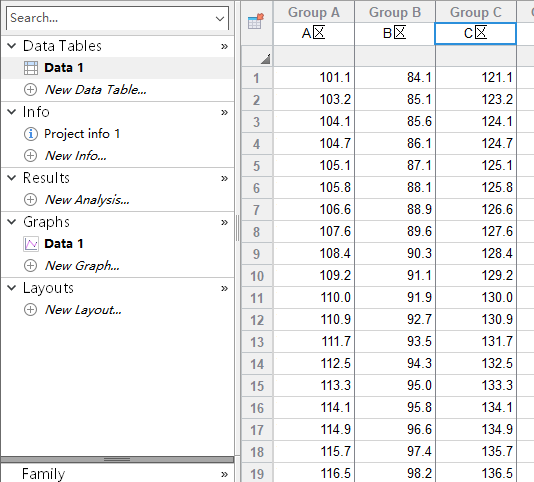Click the Data 1 table icon
The height and width of the screenshot is (482, 534).
coord(31,68)
